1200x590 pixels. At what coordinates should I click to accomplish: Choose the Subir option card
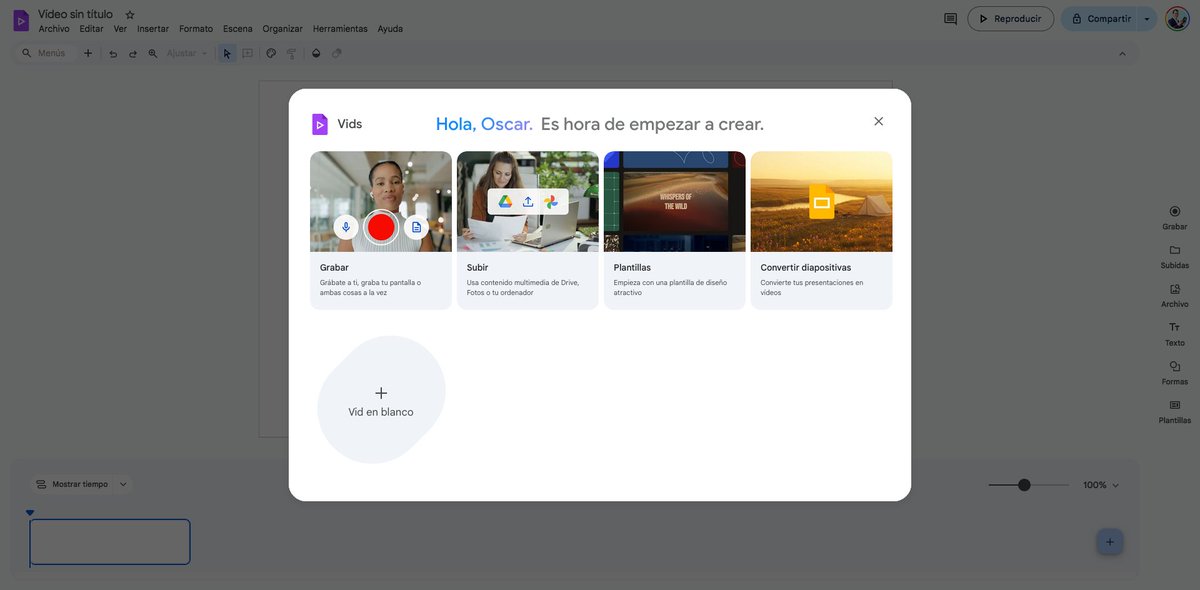click(528, 230)
